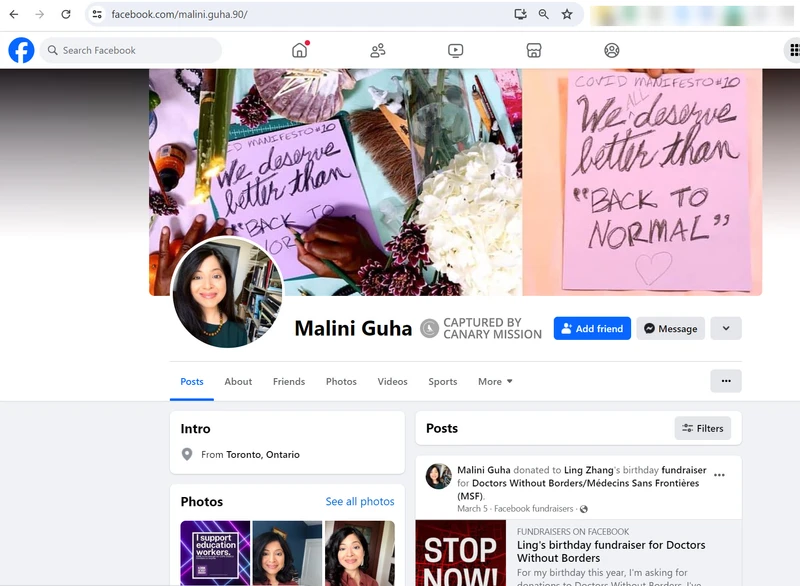The image size is (800, 586).
Task: Click the Intro heading
Action: coord(195,428)
